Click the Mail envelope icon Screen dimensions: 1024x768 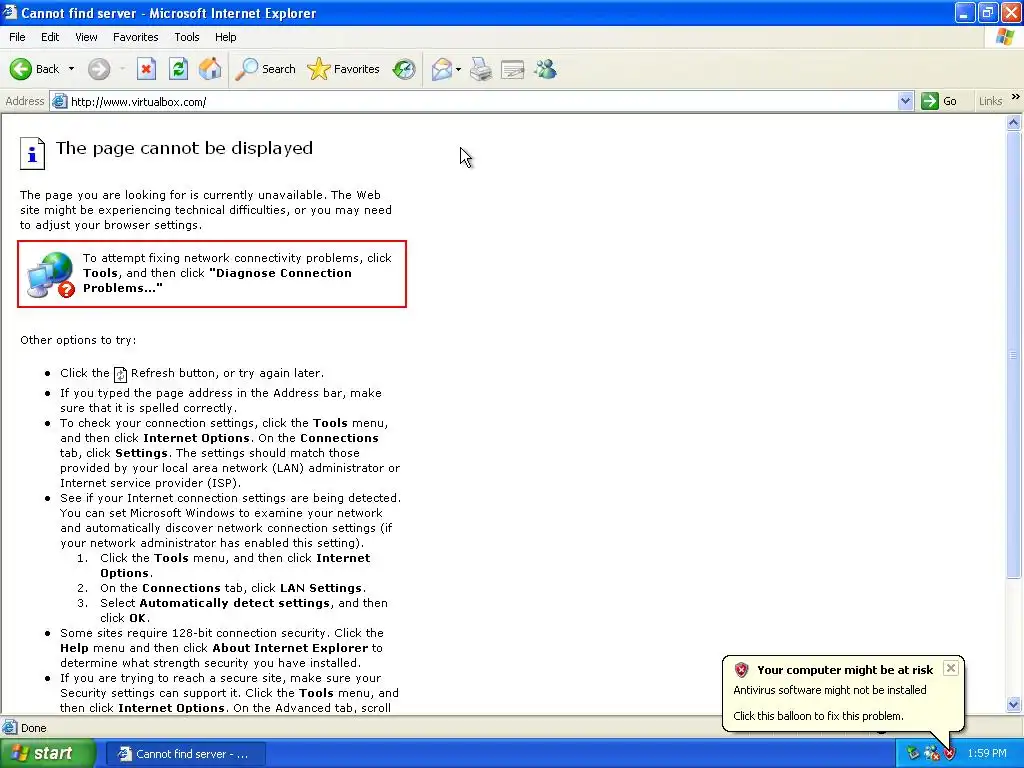(441, 69)
